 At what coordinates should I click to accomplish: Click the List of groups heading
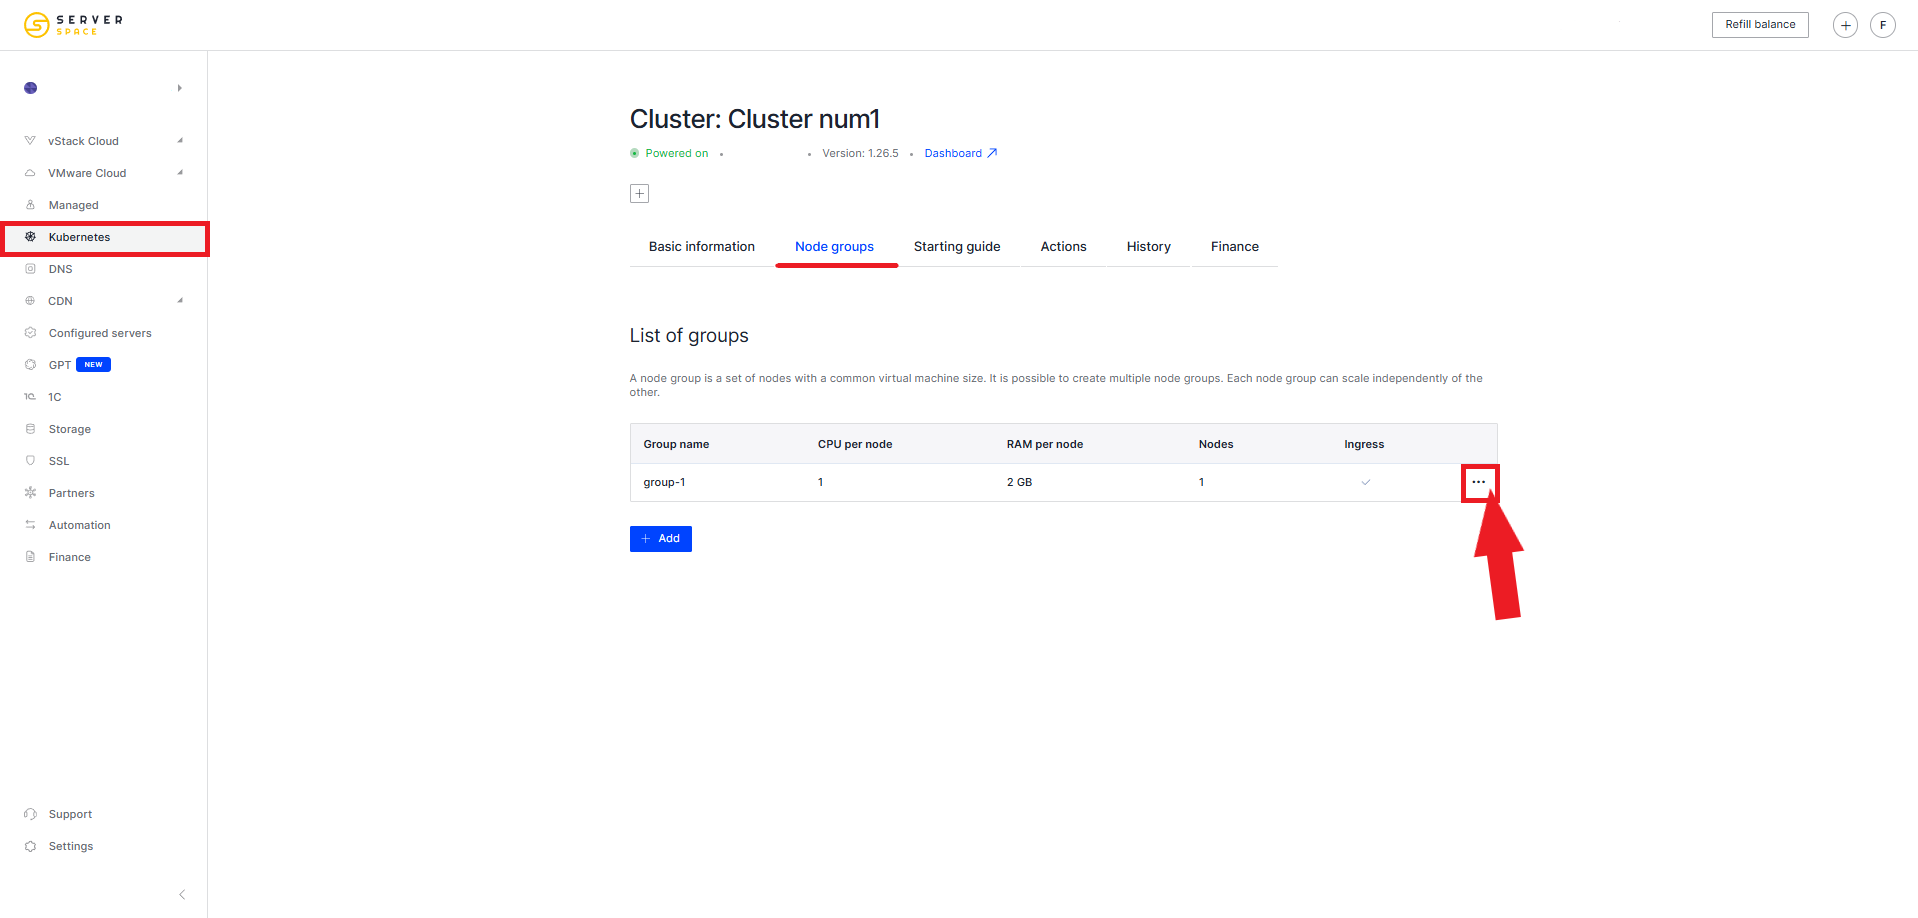click(x=689, y=336)
